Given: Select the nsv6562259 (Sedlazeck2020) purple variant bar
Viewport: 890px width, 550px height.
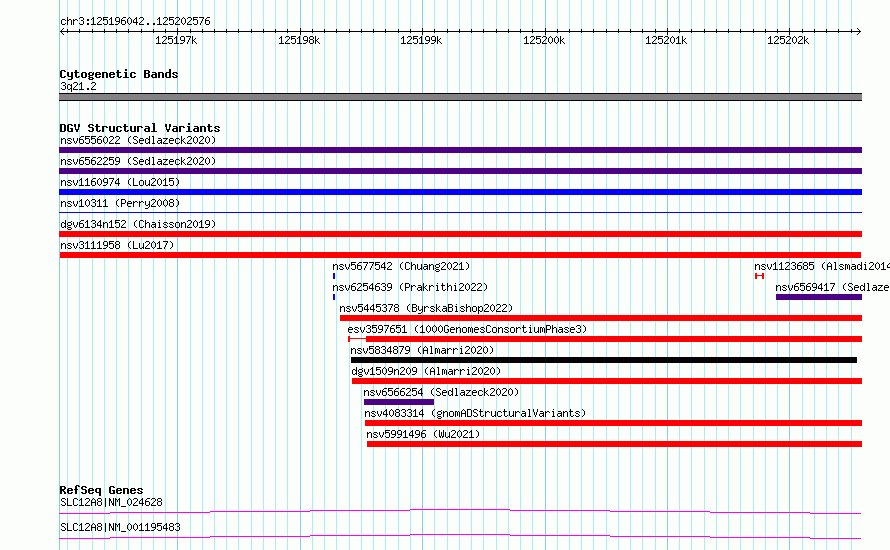Looking at the screenshot, I should 460,171.
